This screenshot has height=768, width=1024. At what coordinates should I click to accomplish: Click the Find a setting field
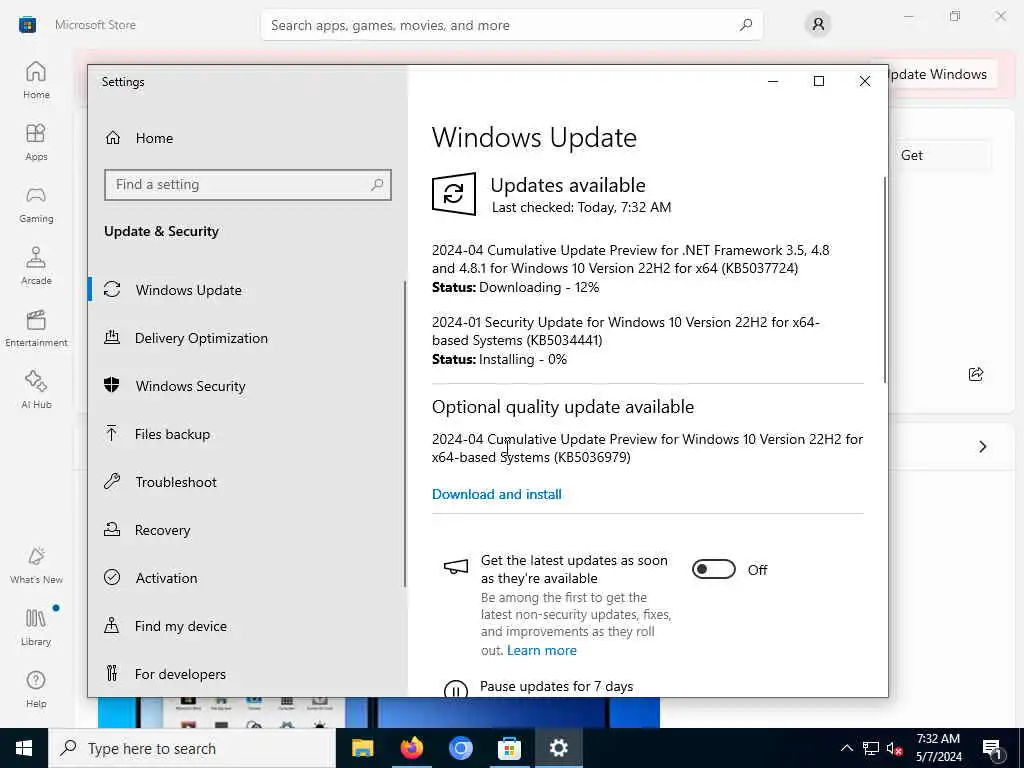point(248,185)
